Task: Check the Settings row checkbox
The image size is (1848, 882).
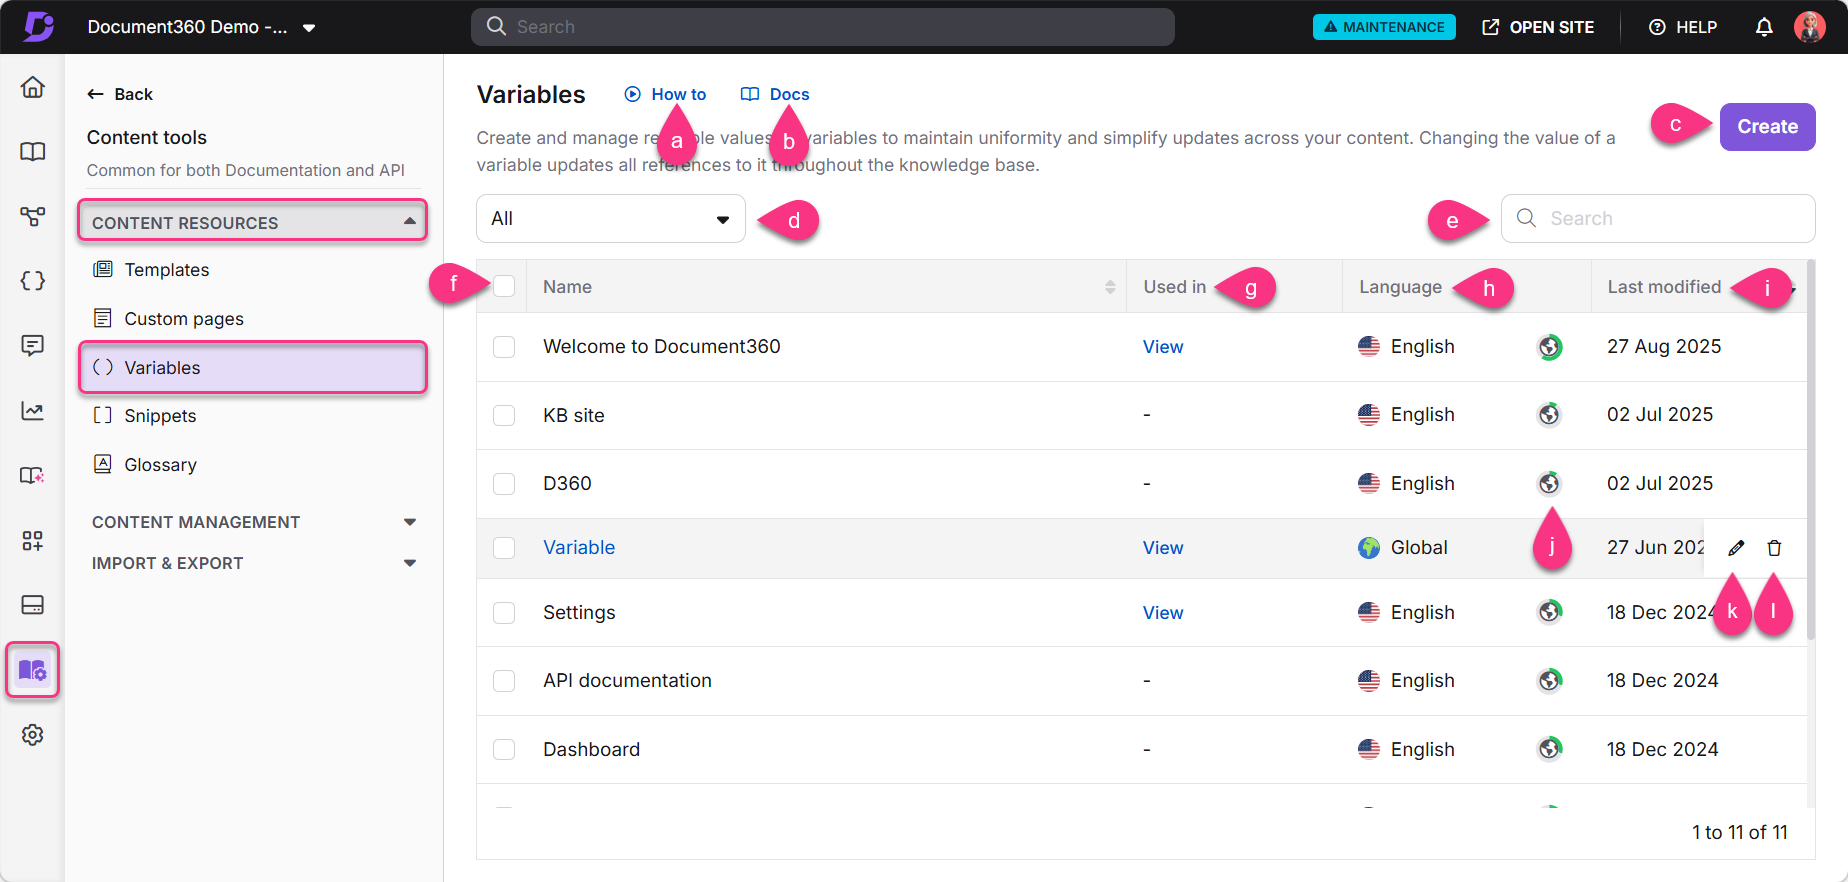Action: click(504, 613)
